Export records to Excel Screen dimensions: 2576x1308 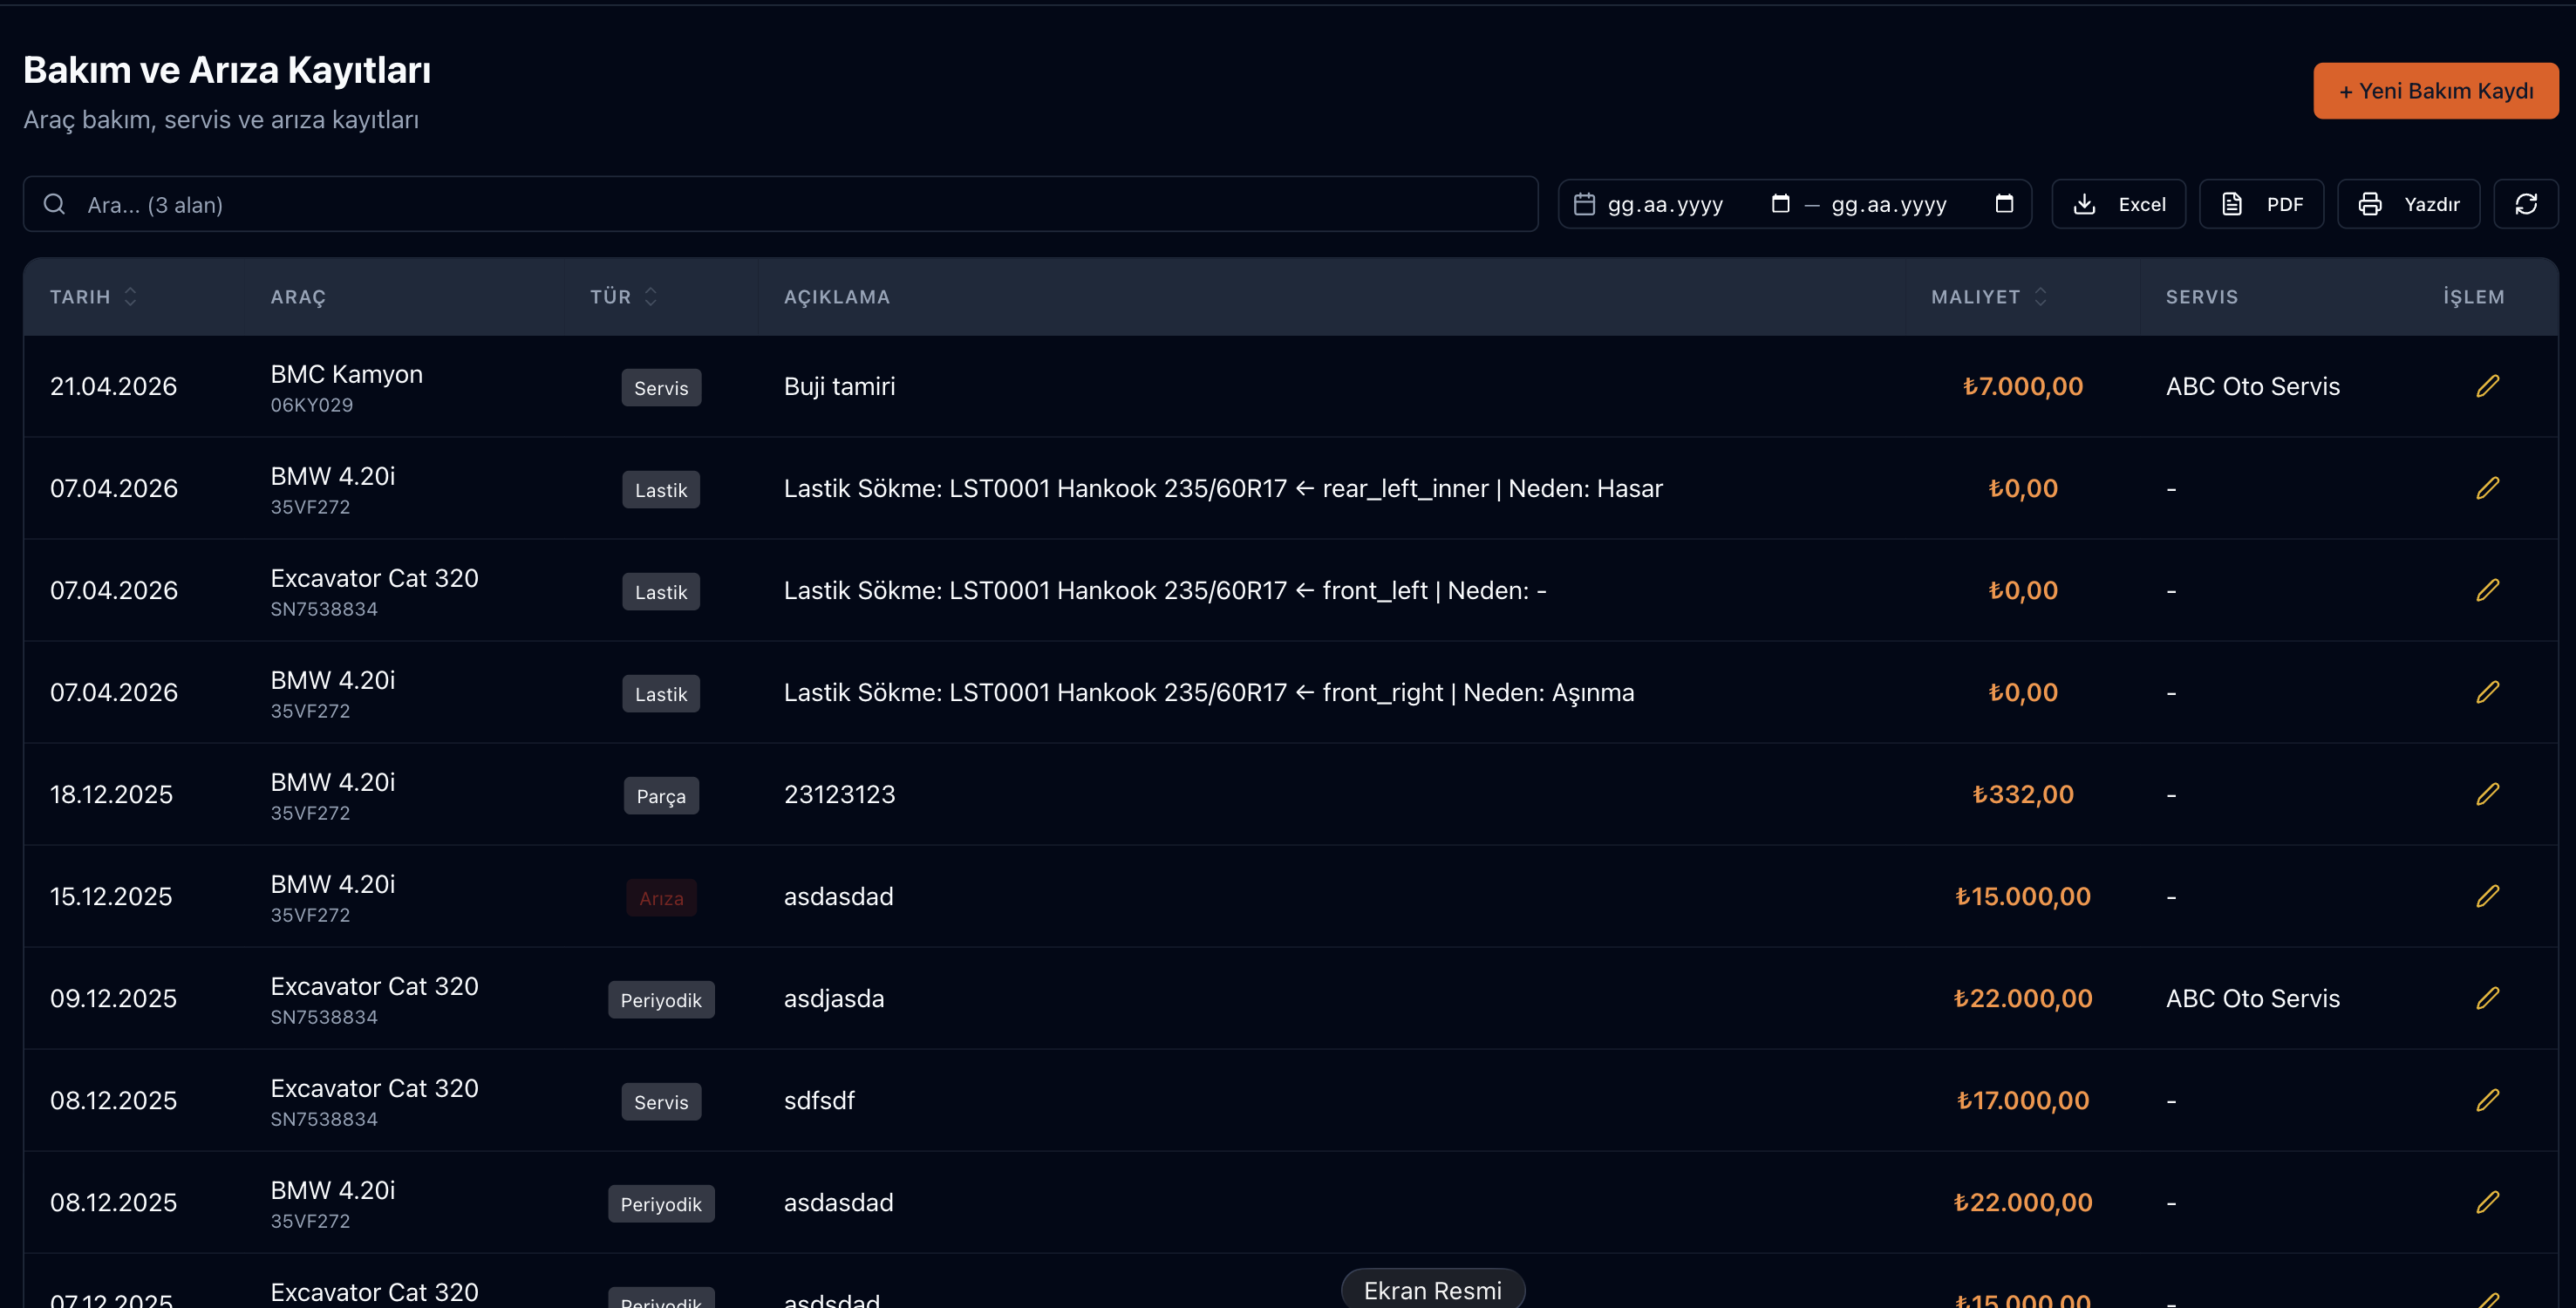(2118, 204)
